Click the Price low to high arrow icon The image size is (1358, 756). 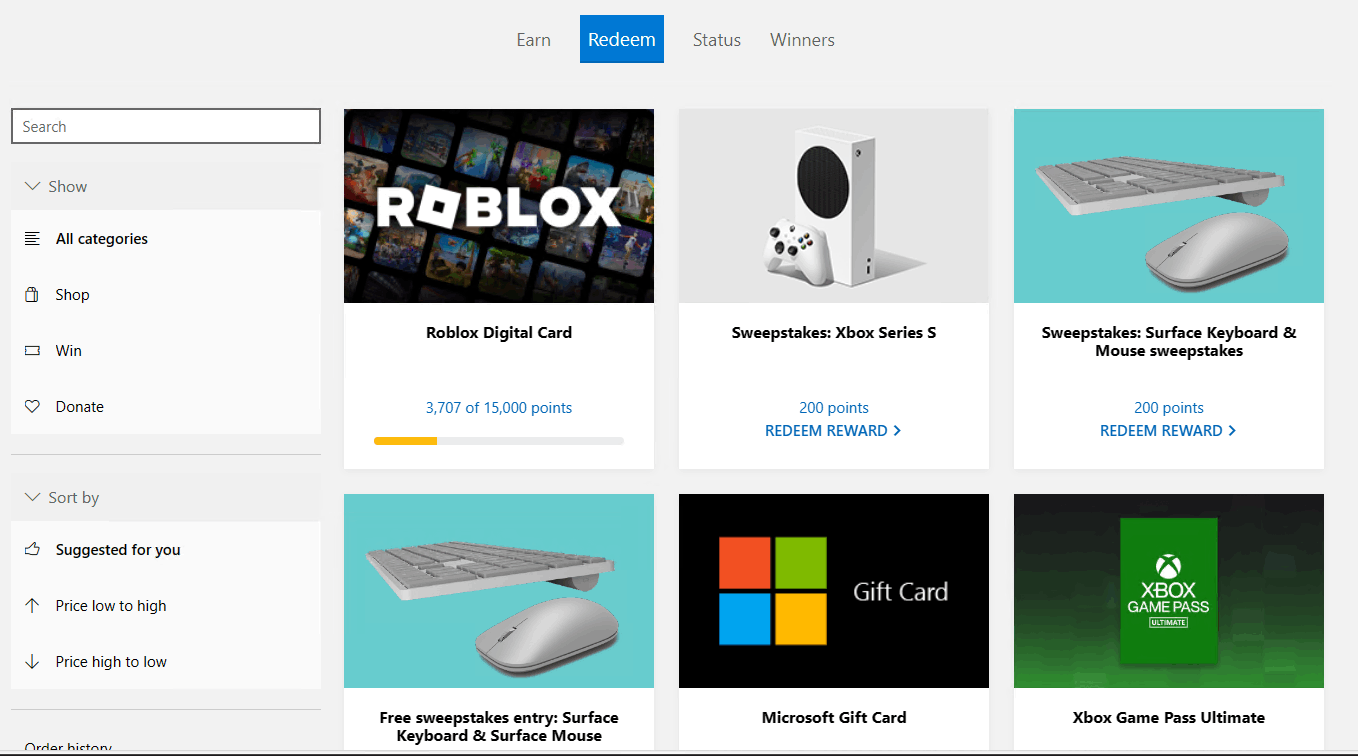click(x=32, y=606)
